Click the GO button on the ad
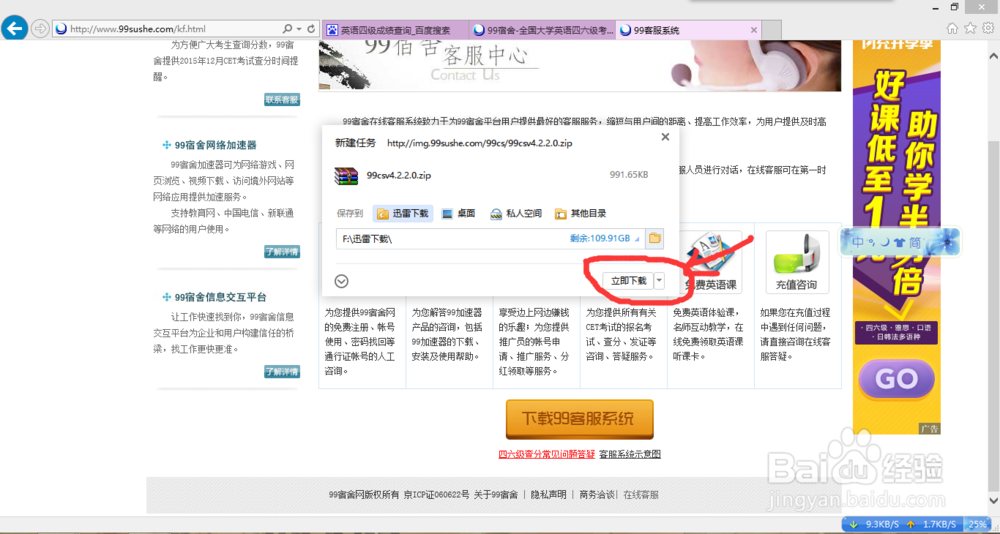 coord(896,379)
